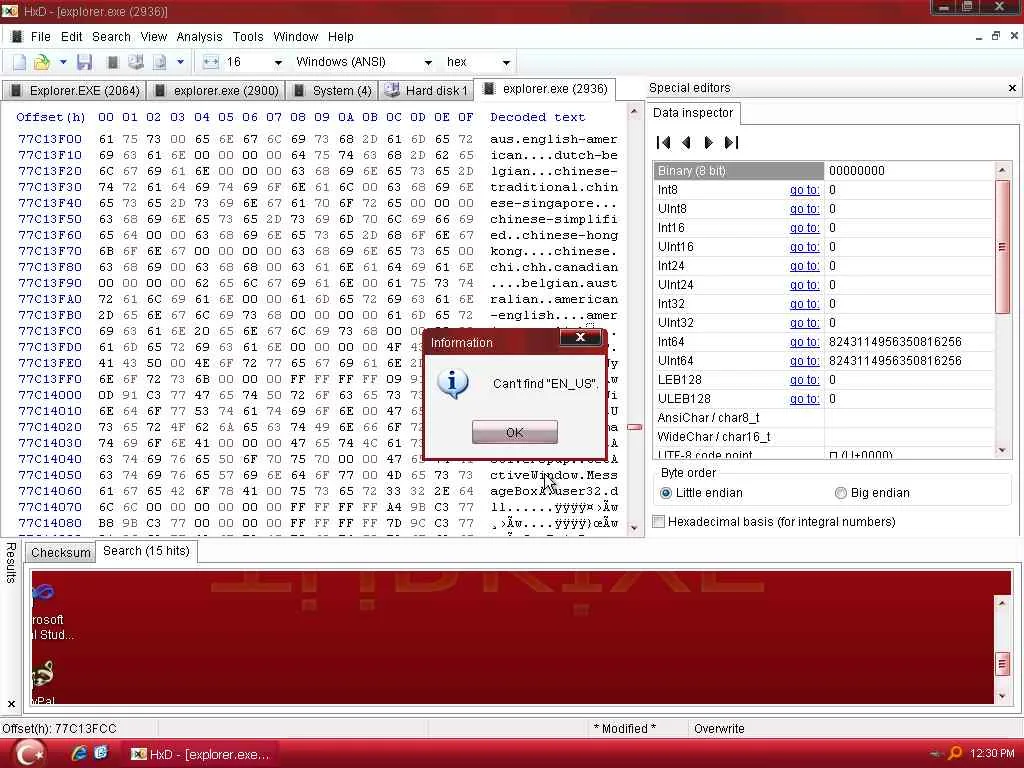The height and width of the screenshot is (768, 1024).
Task: Open the File menu
Action: click(40, 37)
